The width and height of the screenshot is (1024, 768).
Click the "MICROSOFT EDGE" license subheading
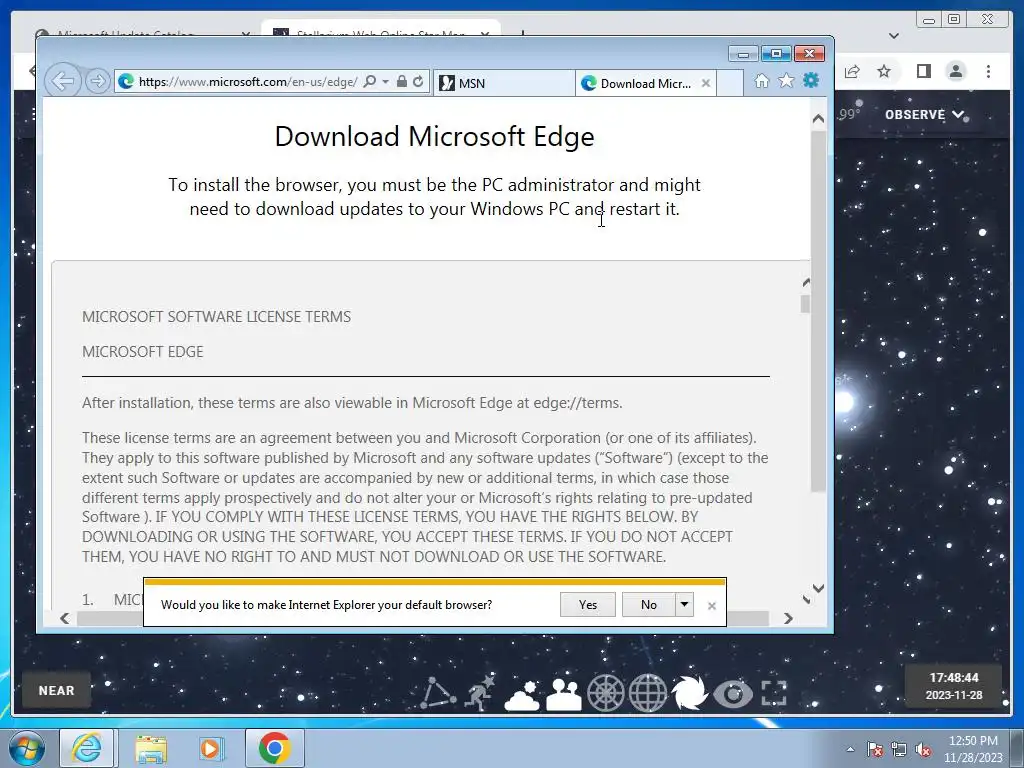pyautogui.click(x=142, y=352)
